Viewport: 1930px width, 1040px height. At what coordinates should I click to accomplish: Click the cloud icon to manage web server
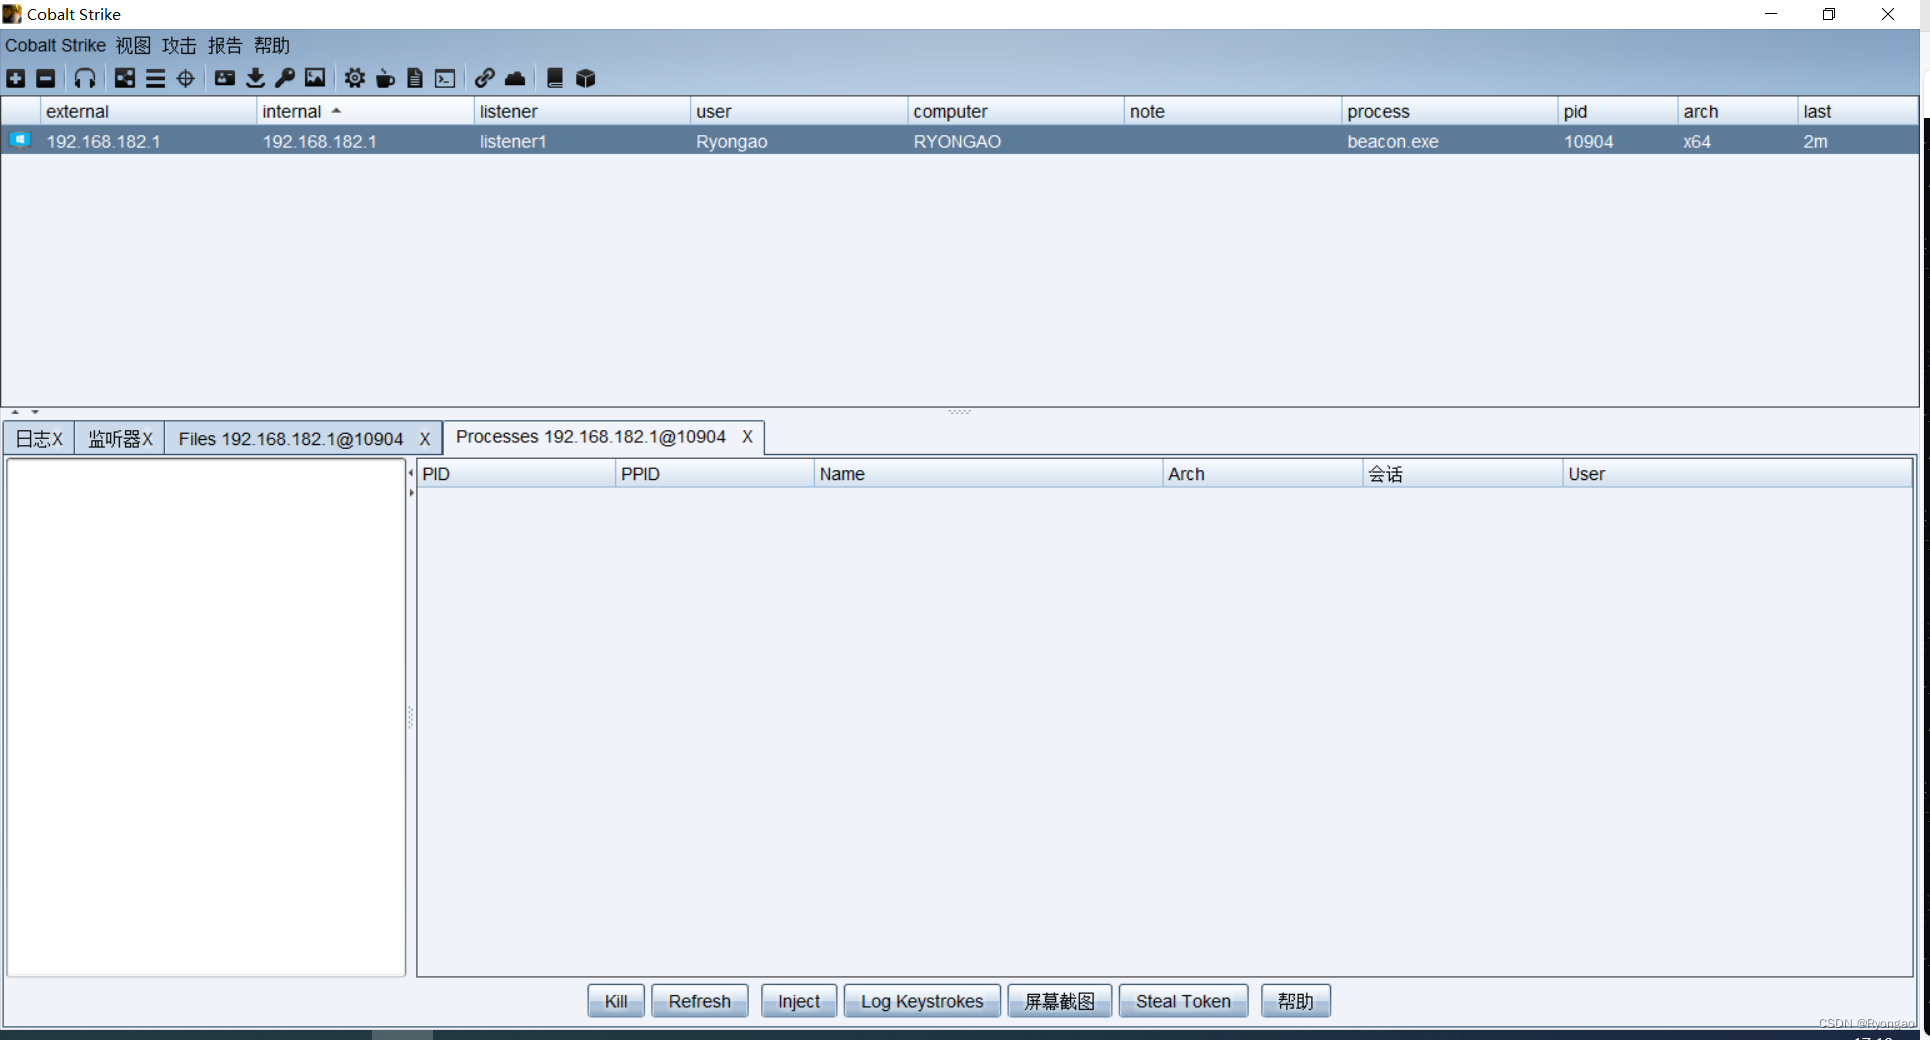515,78
